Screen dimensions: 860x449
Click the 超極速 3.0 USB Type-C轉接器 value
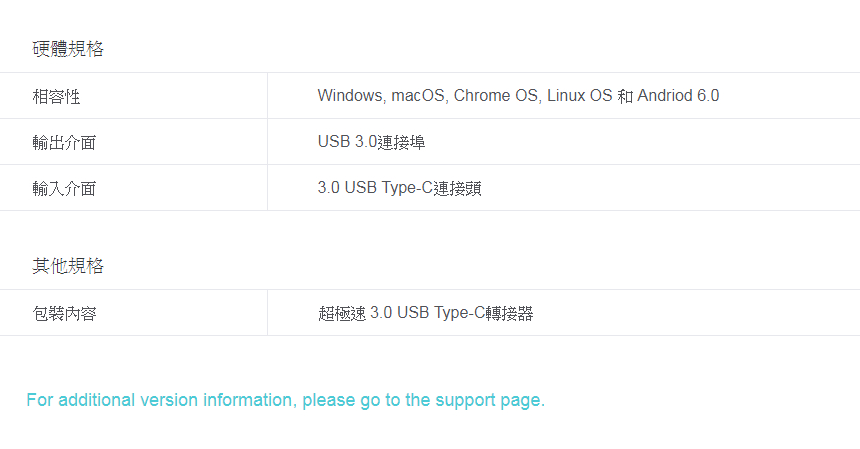(x=426, y=313)
